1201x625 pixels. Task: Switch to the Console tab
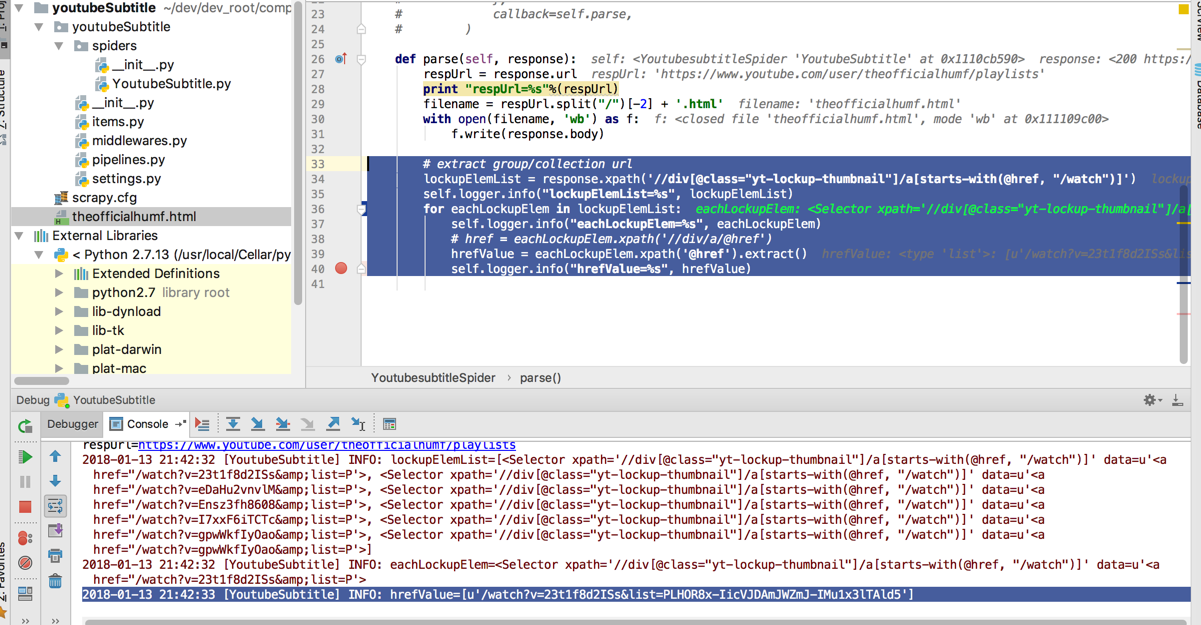(x=147, y=424)
